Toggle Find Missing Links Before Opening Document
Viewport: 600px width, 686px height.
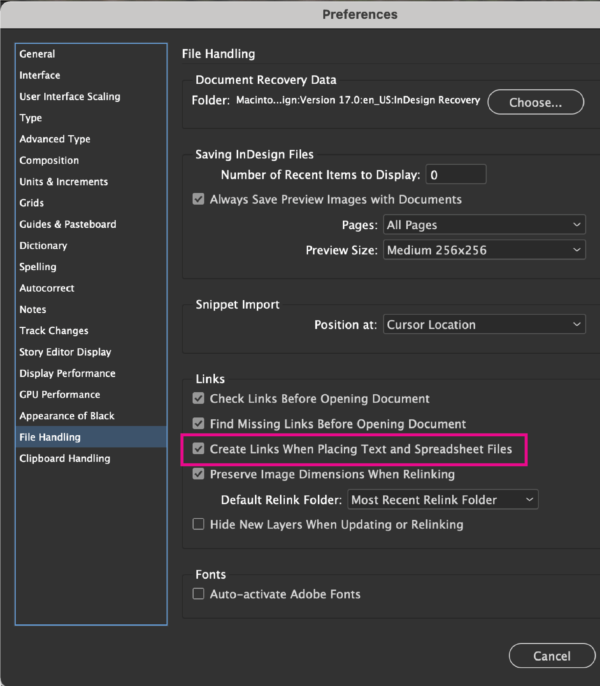198,424
